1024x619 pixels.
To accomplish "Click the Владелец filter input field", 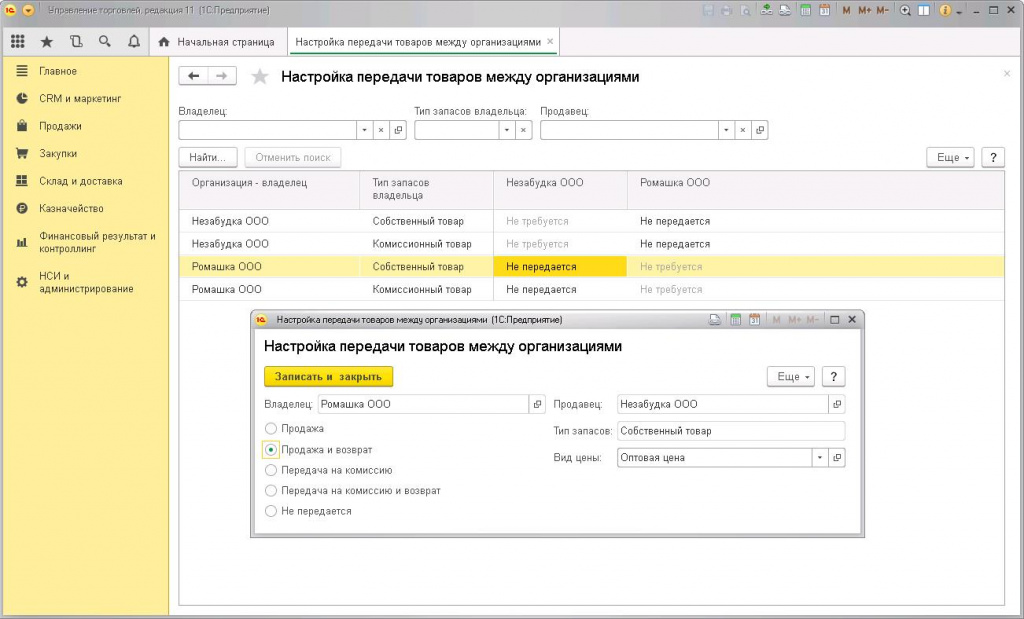I will tap(268, 130).
